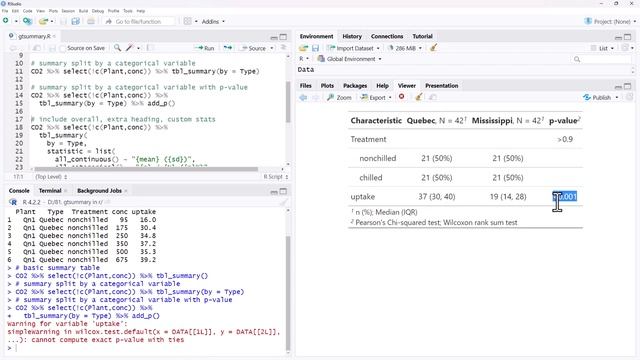Select the gtsummary.R editor tab
640x360 pixels.
click(x=33, y=36)
